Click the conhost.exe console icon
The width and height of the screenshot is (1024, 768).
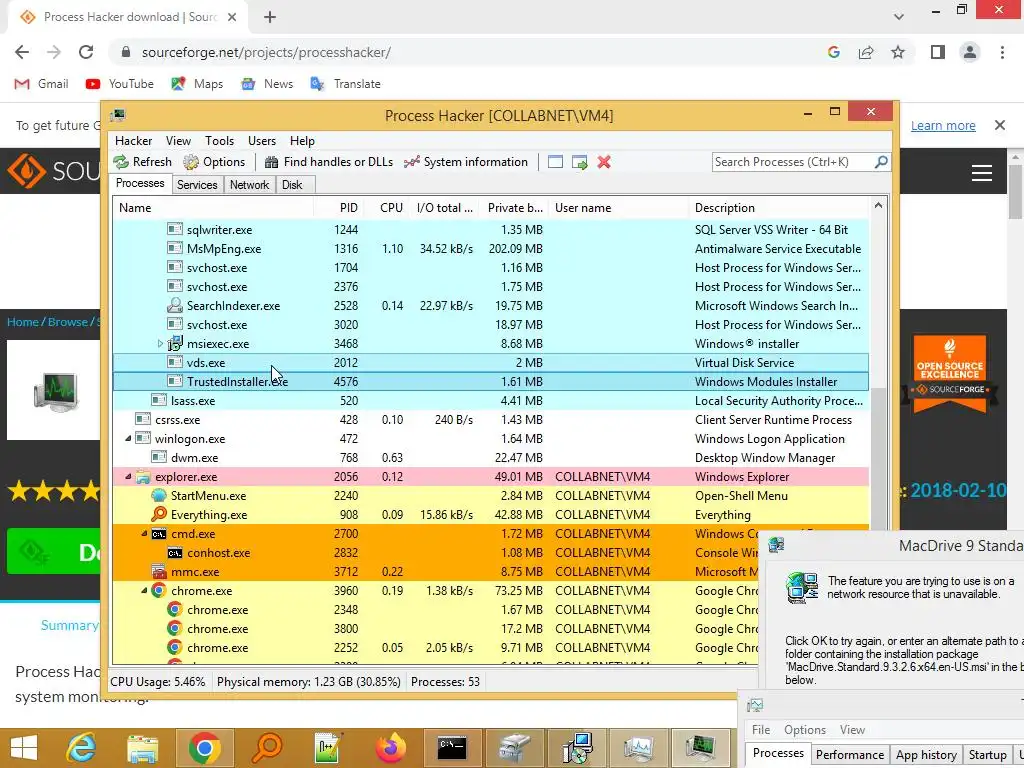tap(174, 552)
